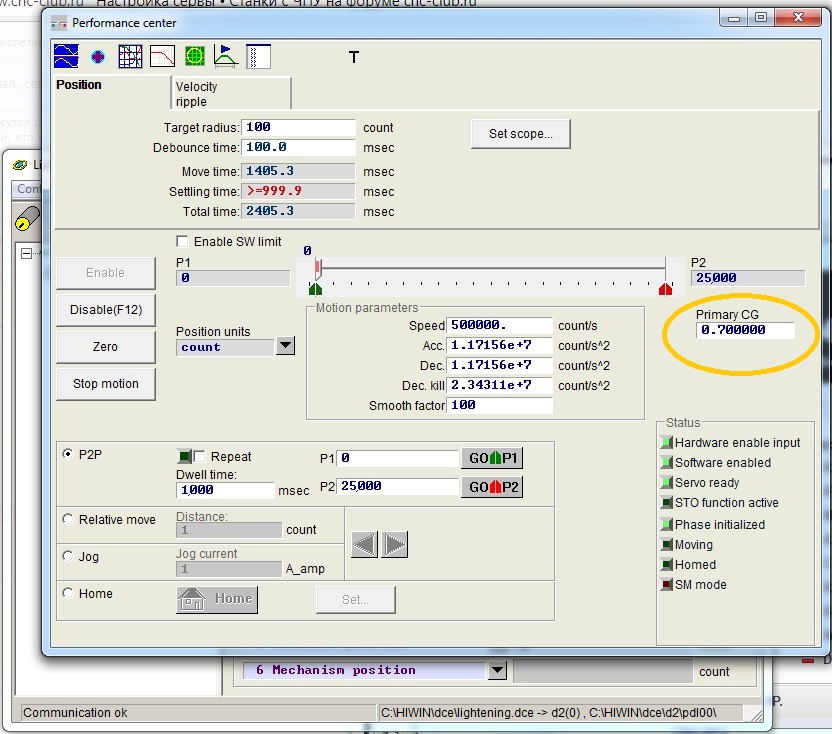This screenshot has height=734, width=832.
Task: Click the Dec. kill input field
Action: point(499,385)
